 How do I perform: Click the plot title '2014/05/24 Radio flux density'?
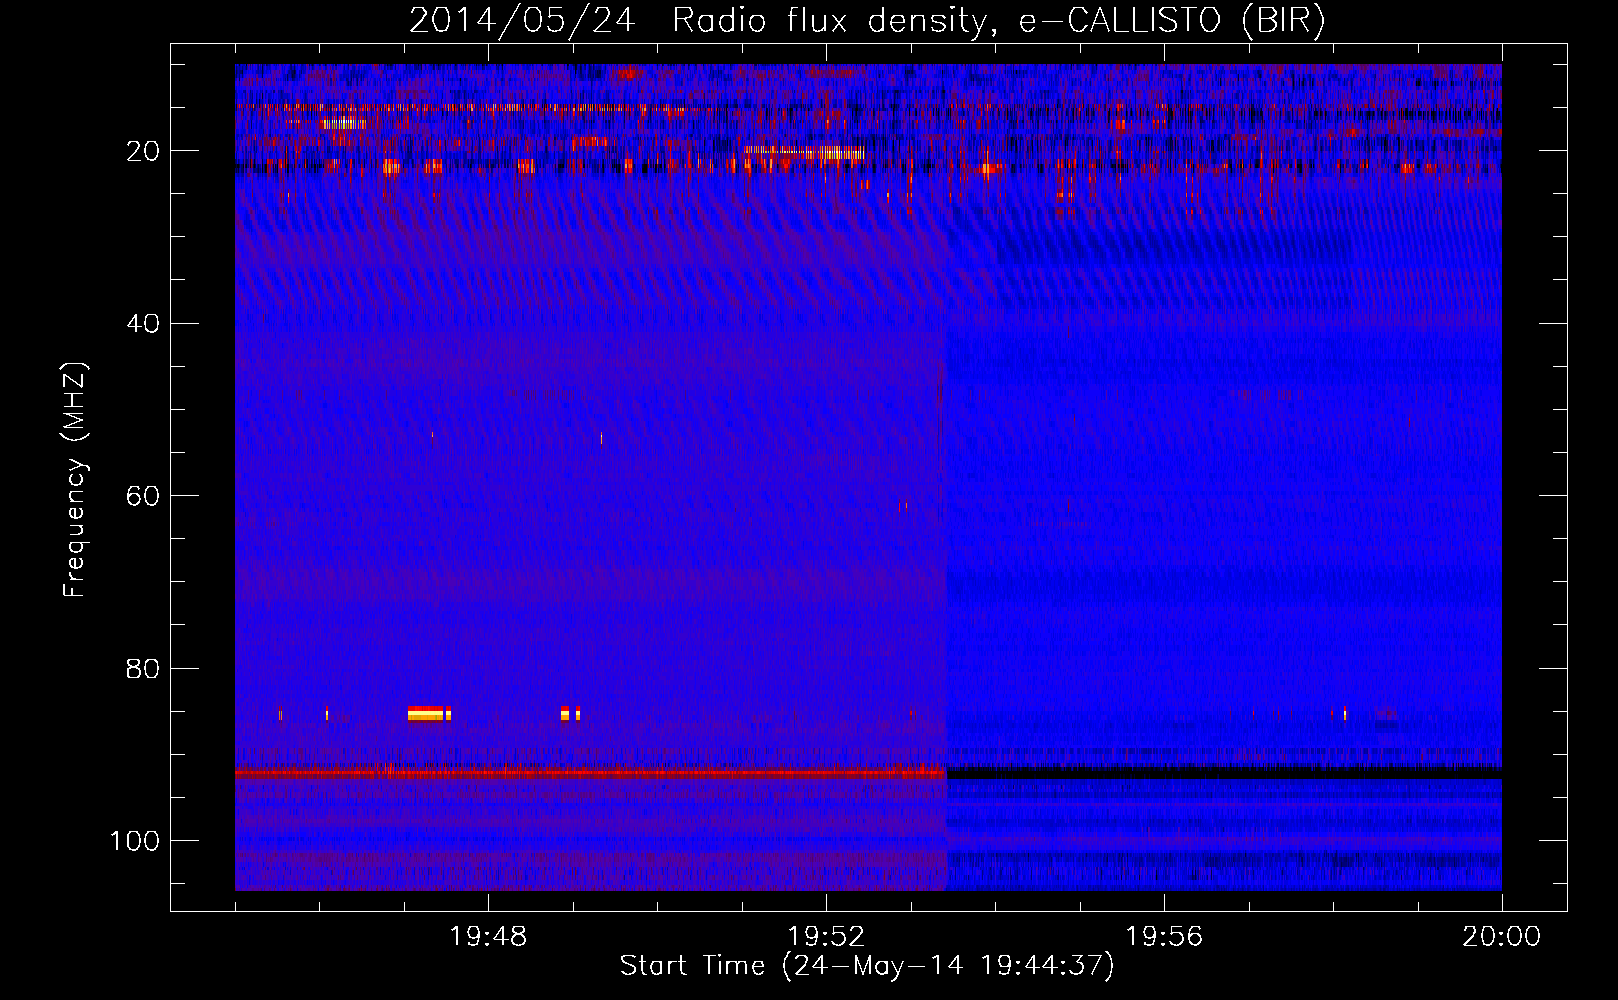699,20
